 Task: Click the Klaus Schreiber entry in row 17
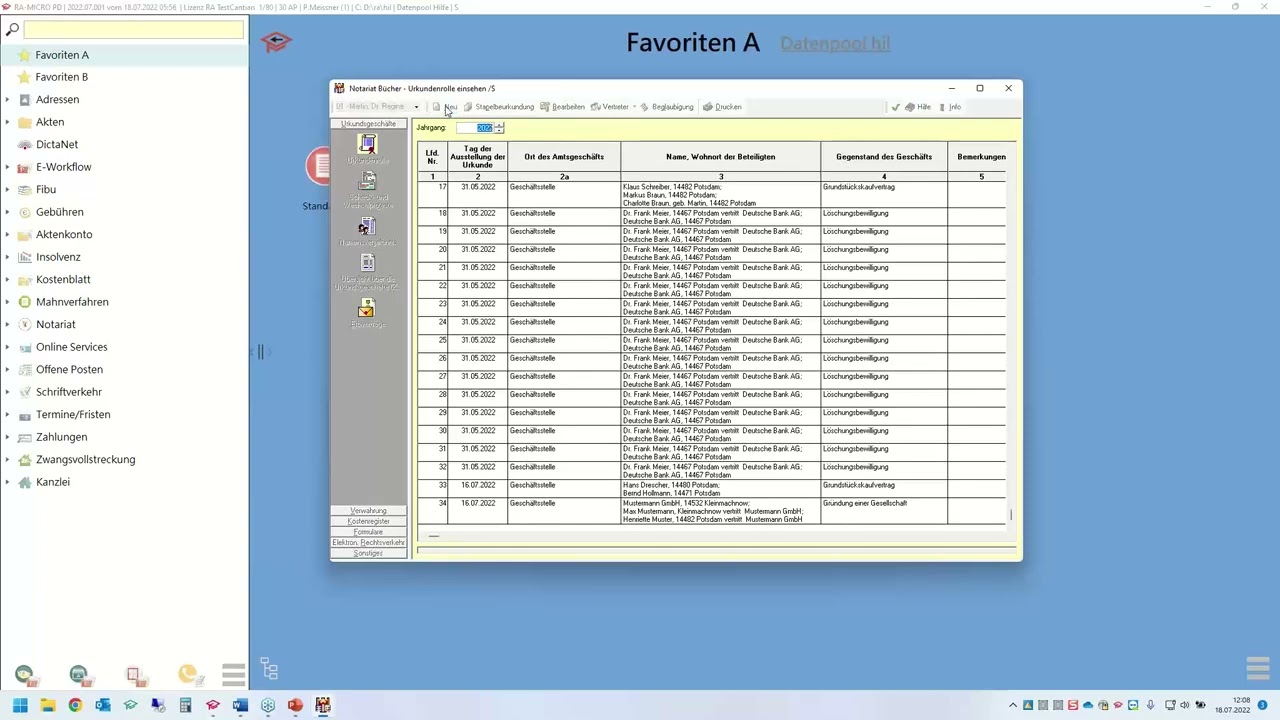tap(720, 195)
